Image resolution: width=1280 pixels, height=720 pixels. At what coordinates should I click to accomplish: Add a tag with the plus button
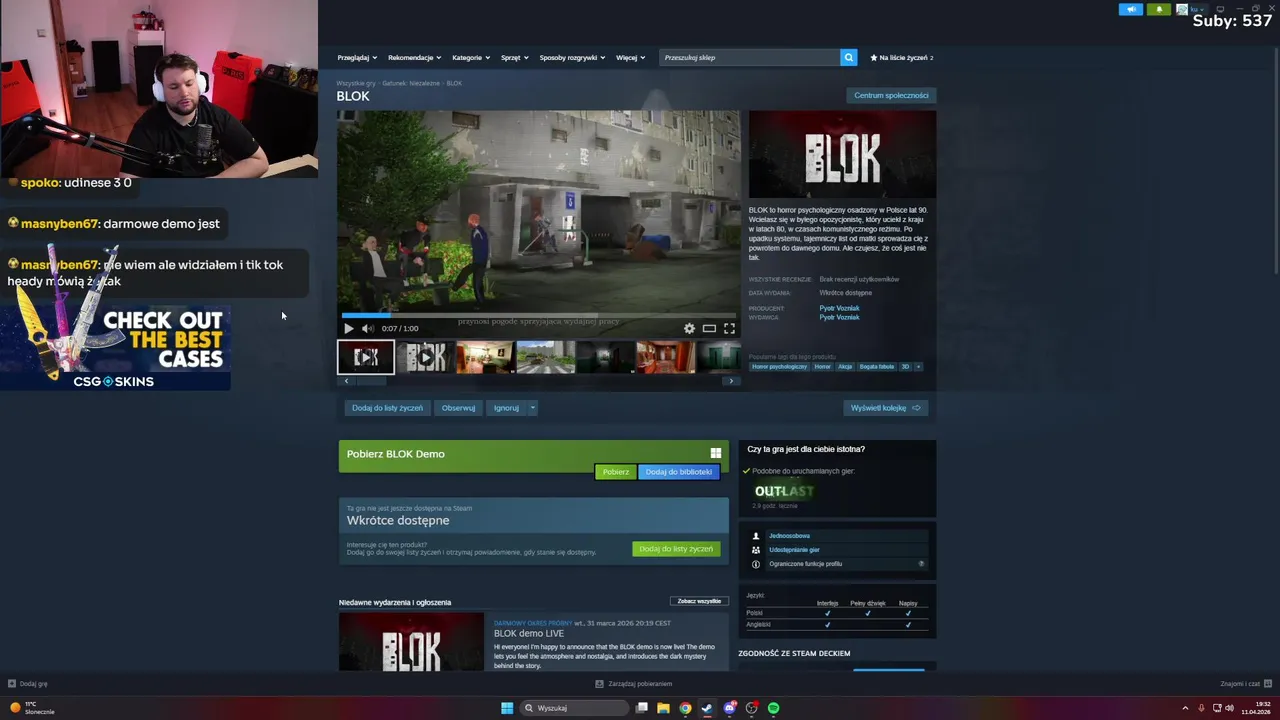918,367
